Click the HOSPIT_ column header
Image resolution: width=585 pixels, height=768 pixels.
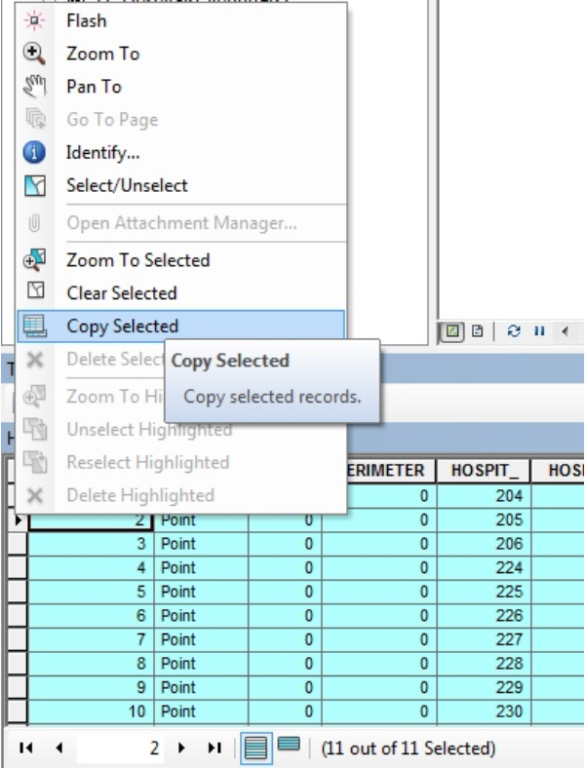coord(484,471)
